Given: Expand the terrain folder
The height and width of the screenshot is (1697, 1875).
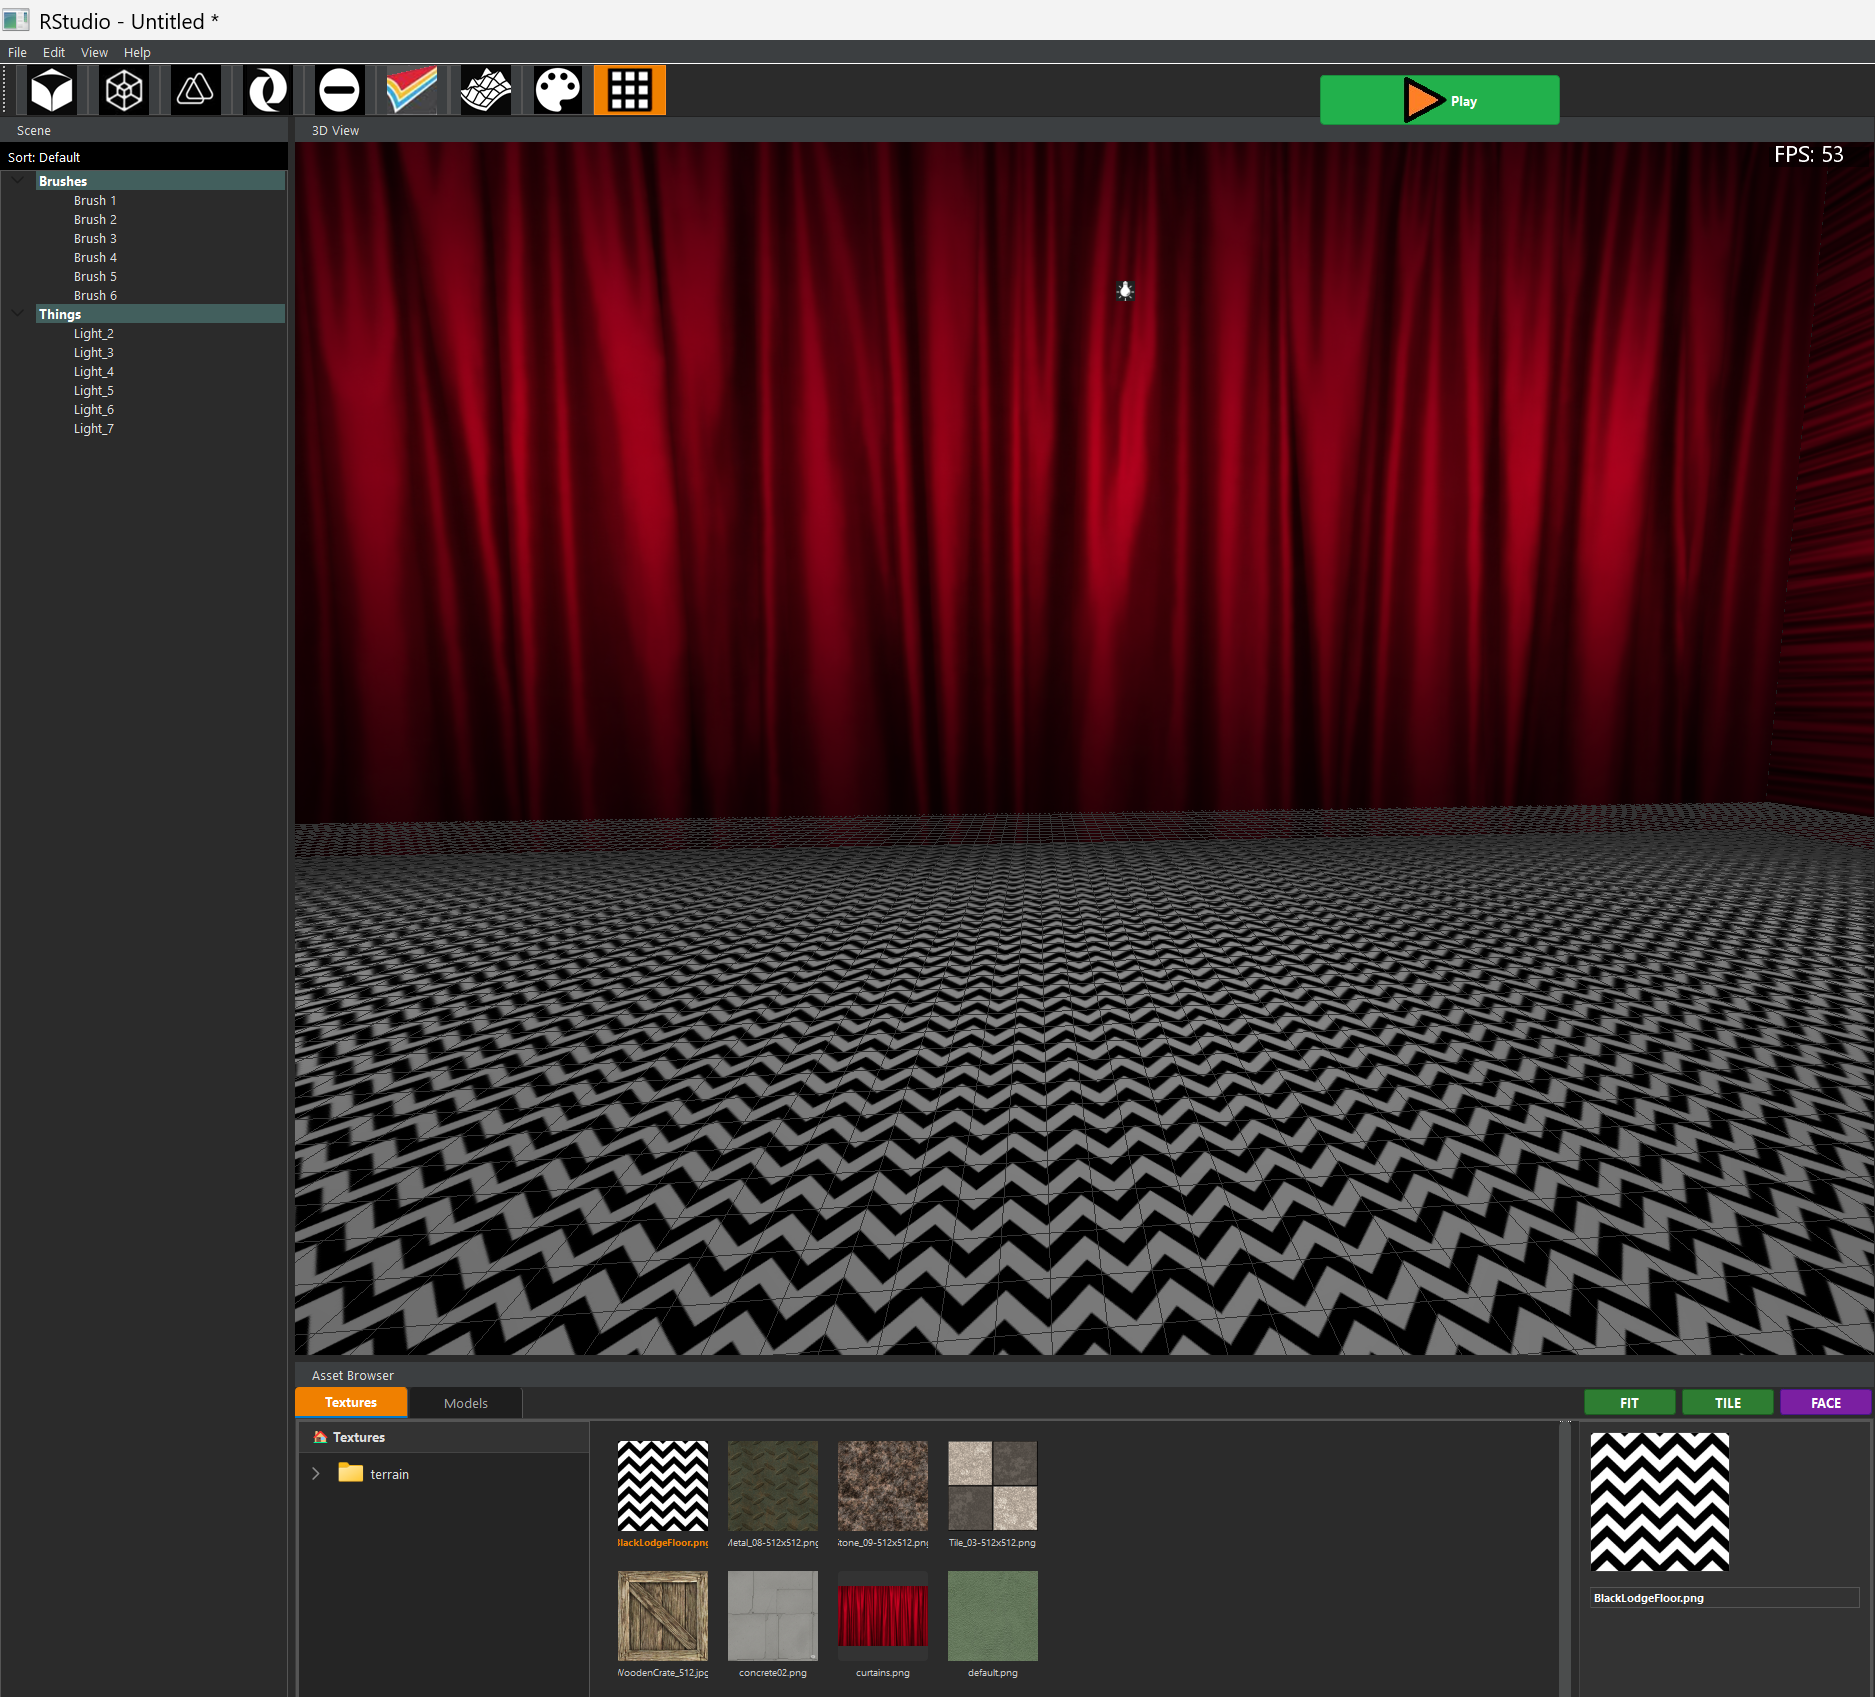Looking at the screenshot, I should click(316, 1474).
